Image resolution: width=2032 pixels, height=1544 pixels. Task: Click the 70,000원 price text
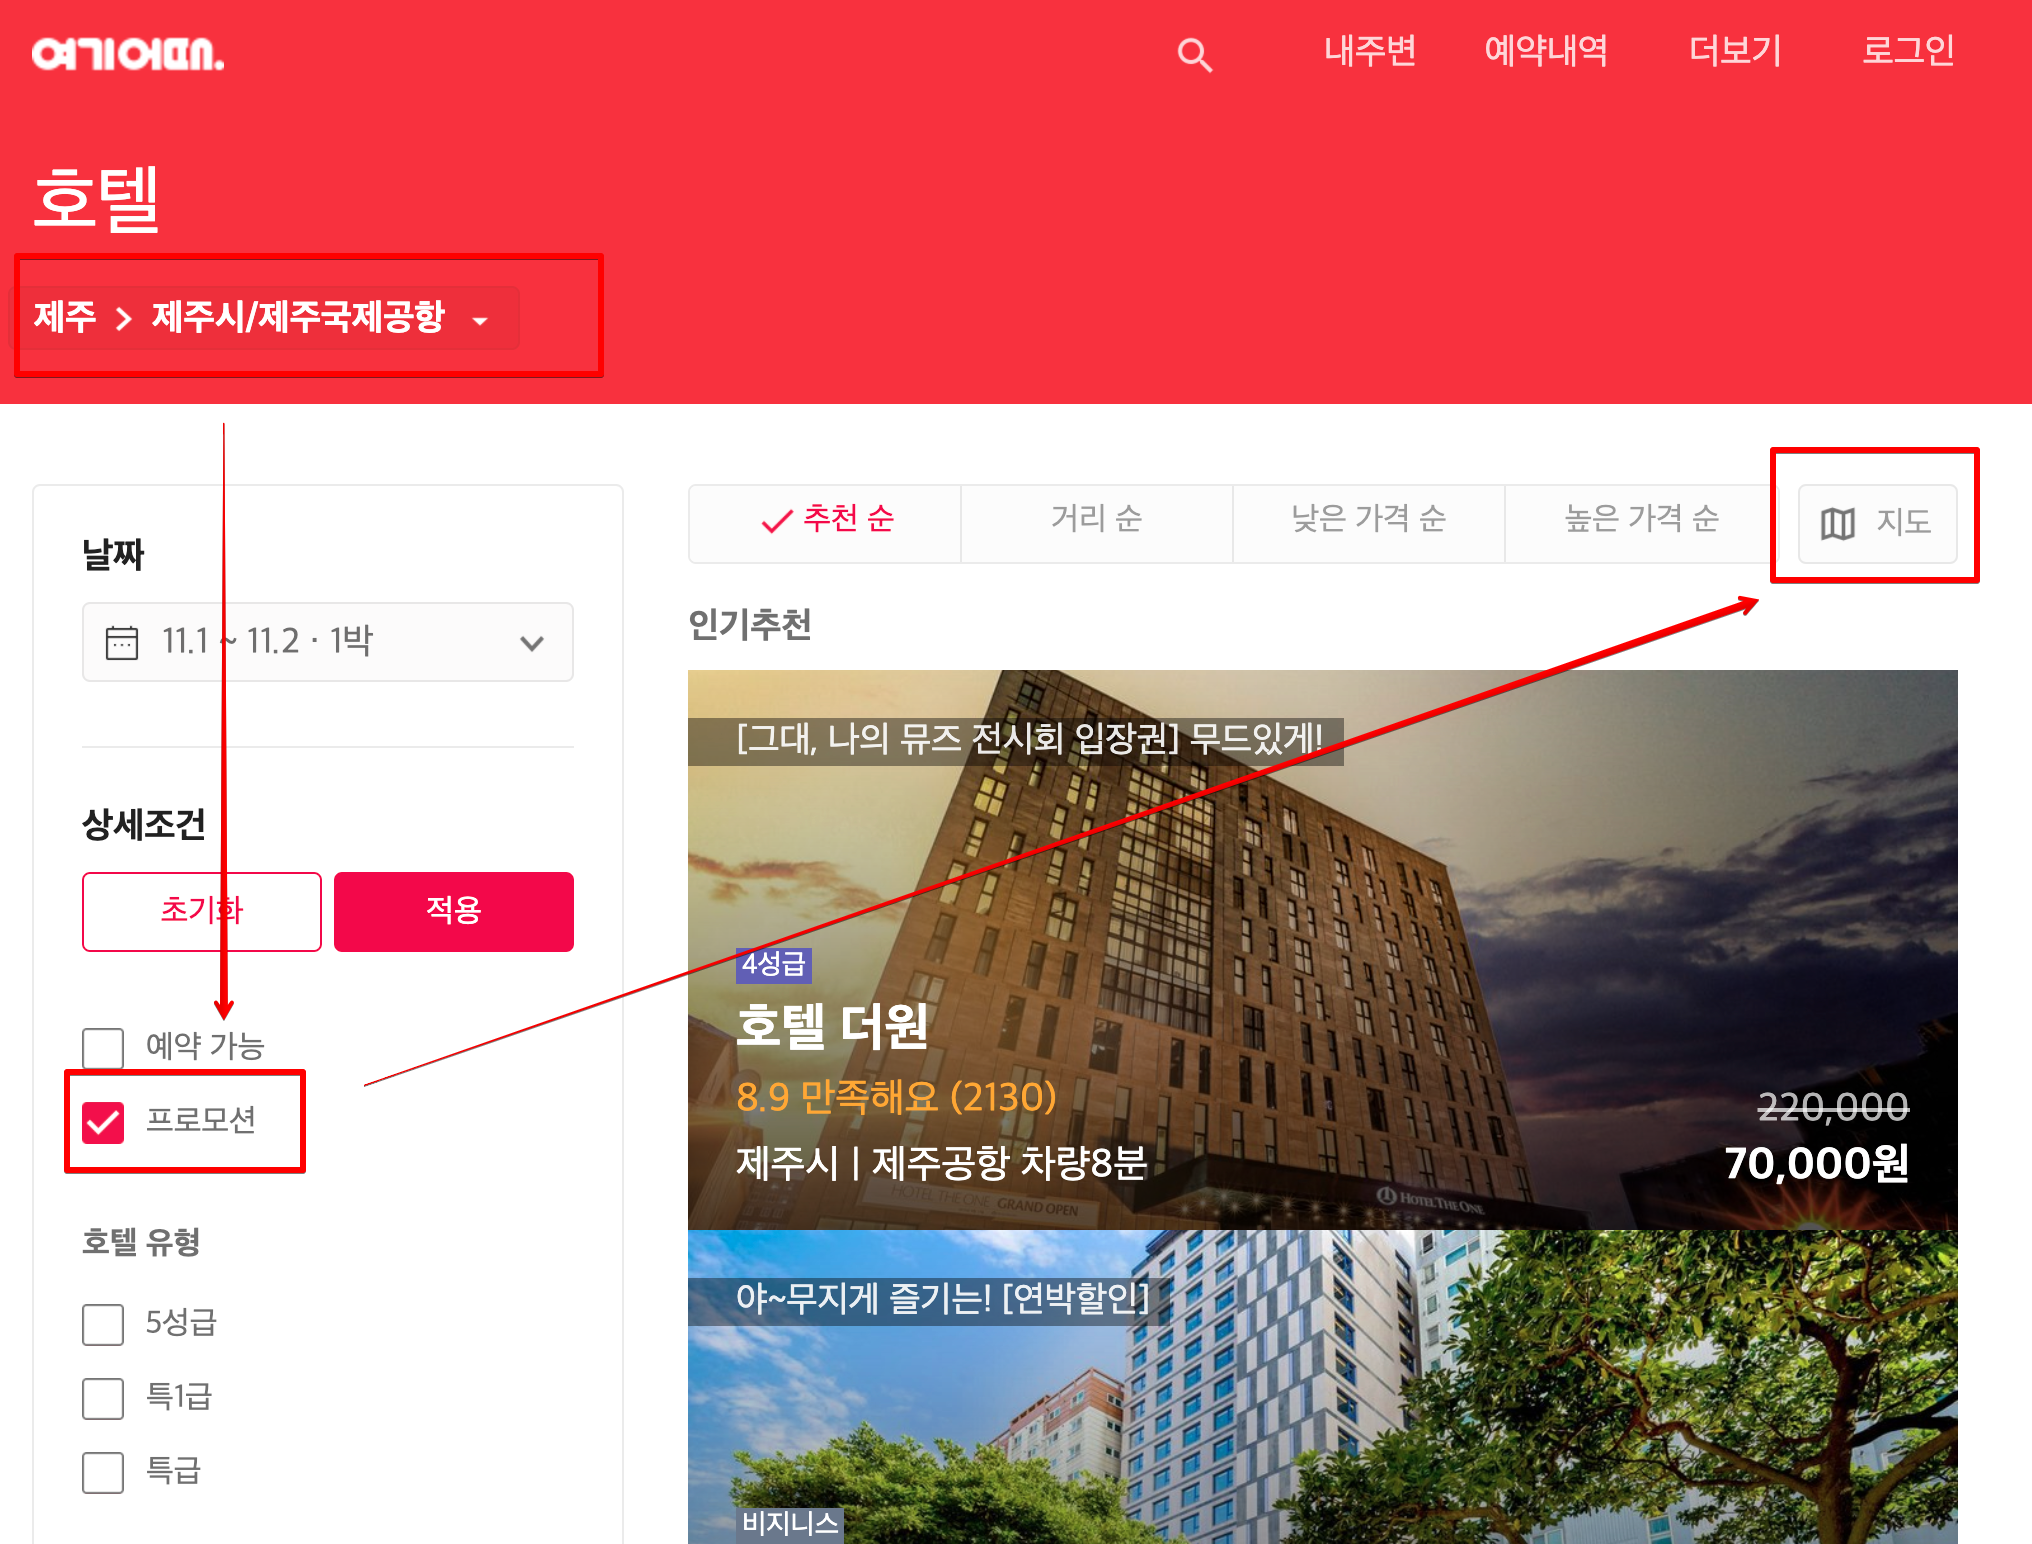click(1816, 1163)
